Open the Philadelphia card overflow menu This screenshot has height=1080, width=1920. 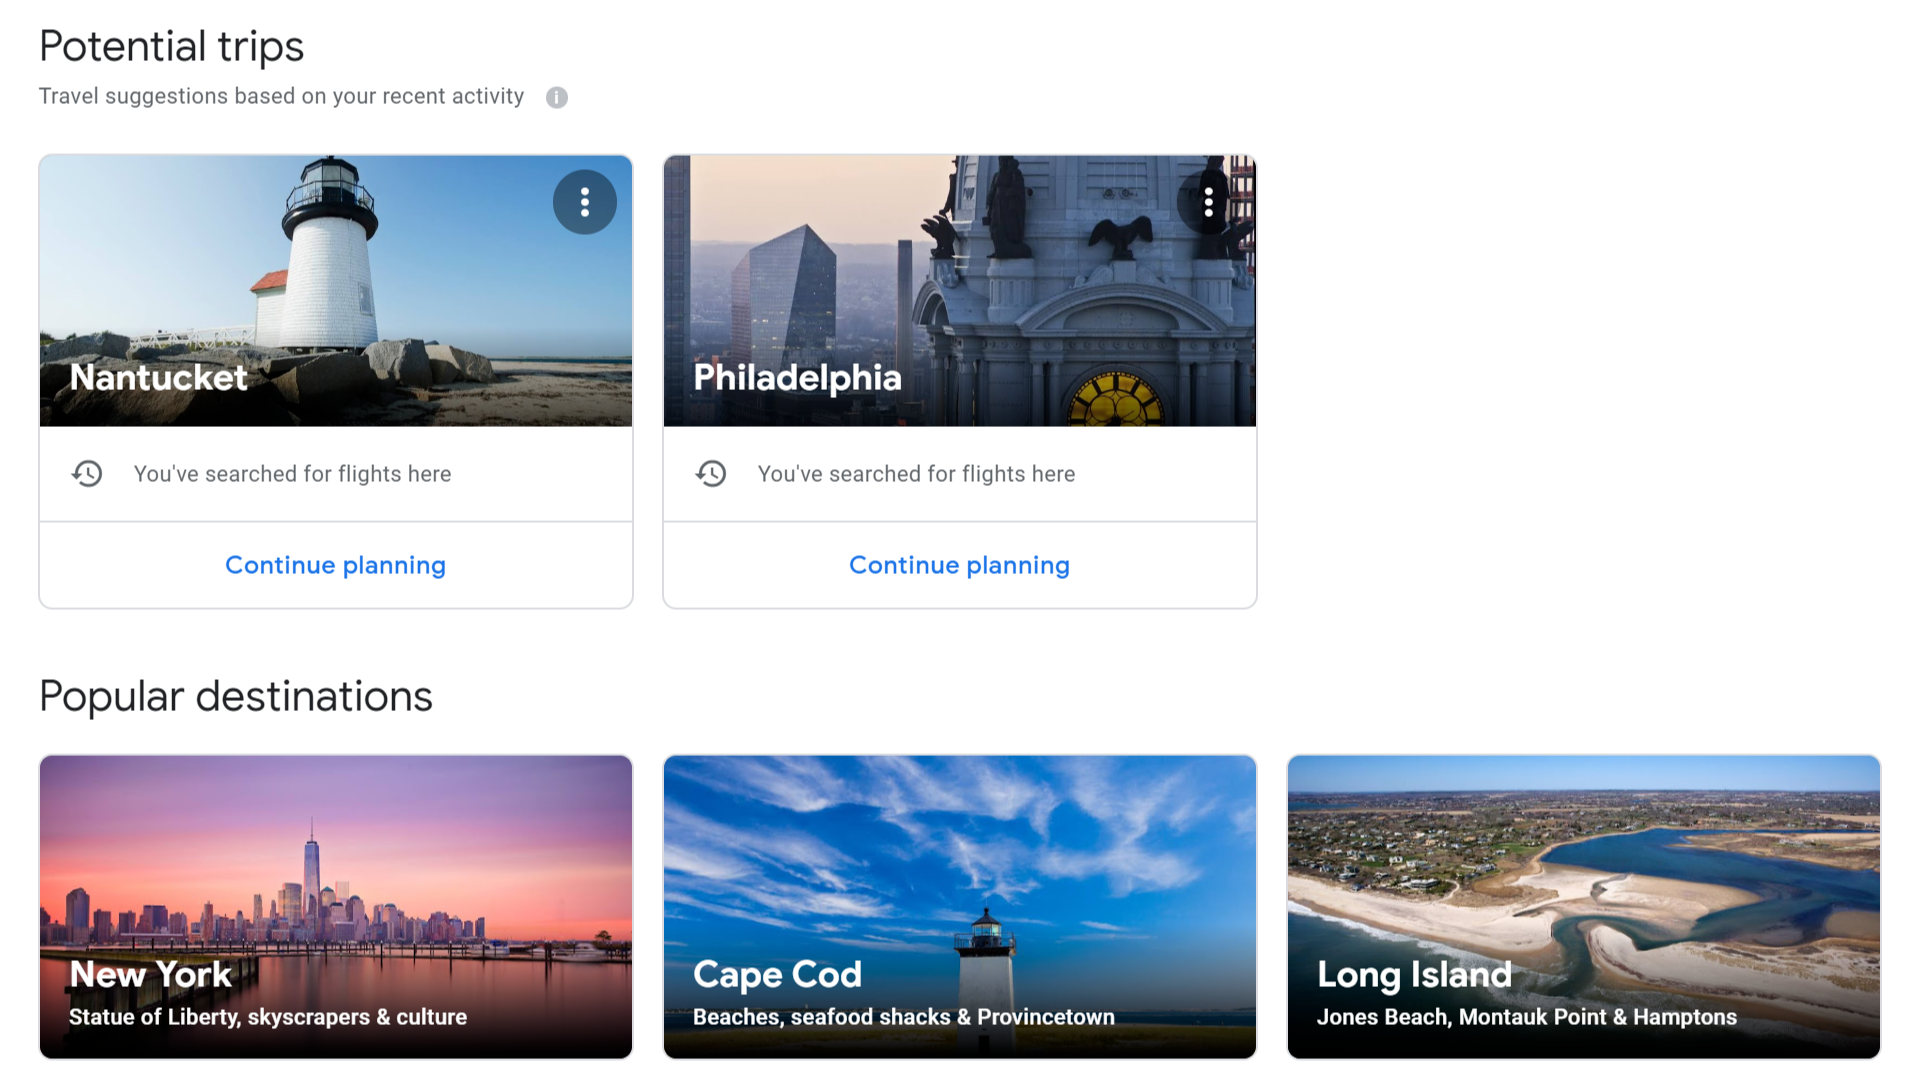pos(1209,201)
